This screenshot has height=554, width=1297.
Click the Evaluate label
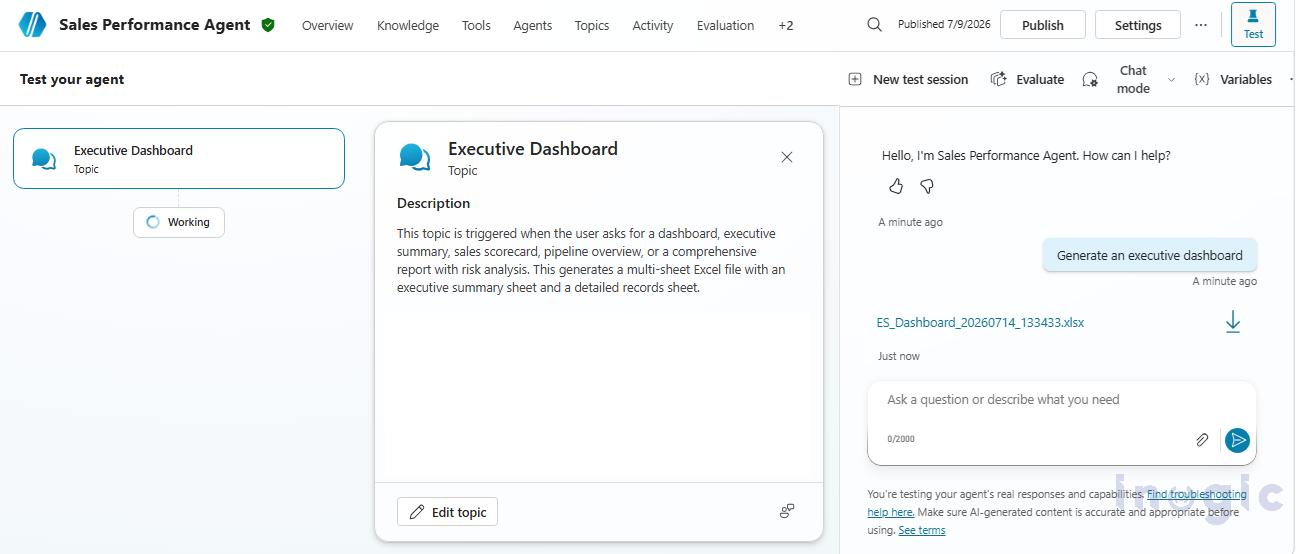(x=1040, y=79)
